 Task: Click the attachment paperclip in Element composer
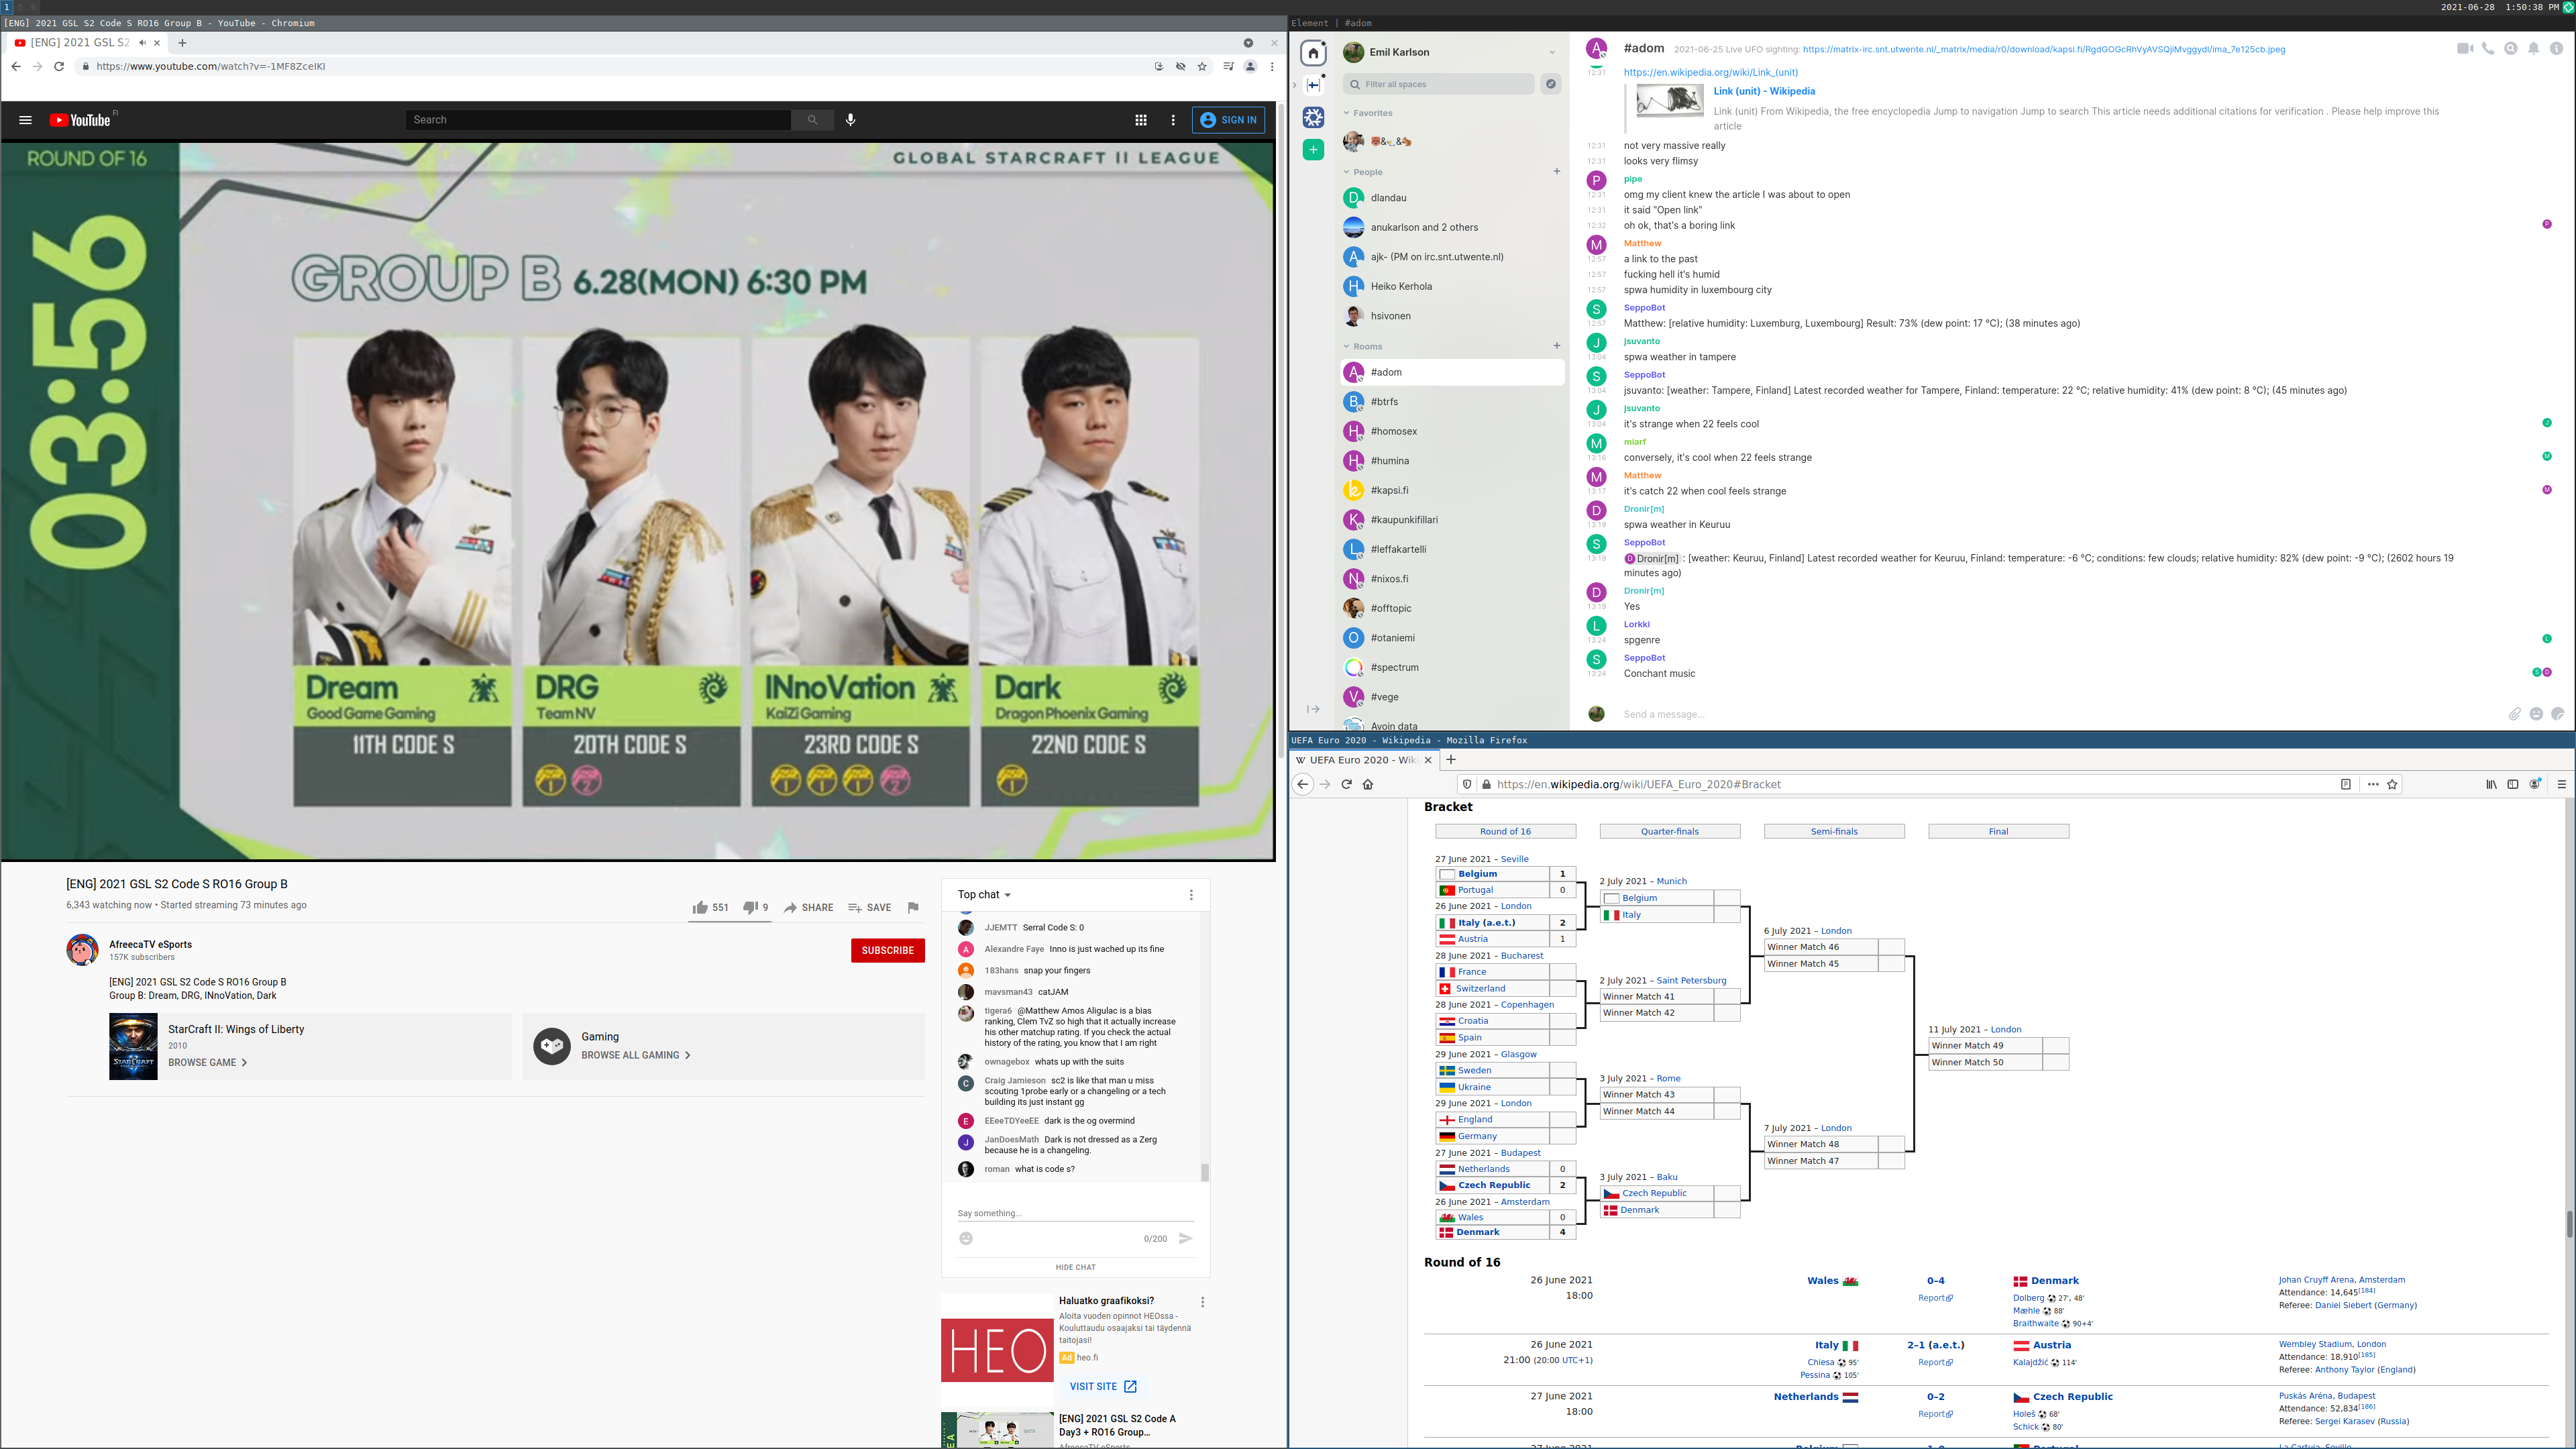coord(2514,714)
